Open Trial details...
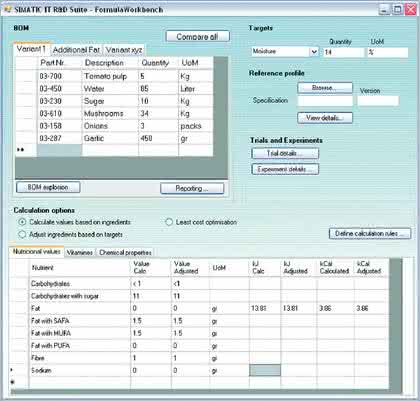This screenshot has width=420, height=401. click(x=285, y=153)
